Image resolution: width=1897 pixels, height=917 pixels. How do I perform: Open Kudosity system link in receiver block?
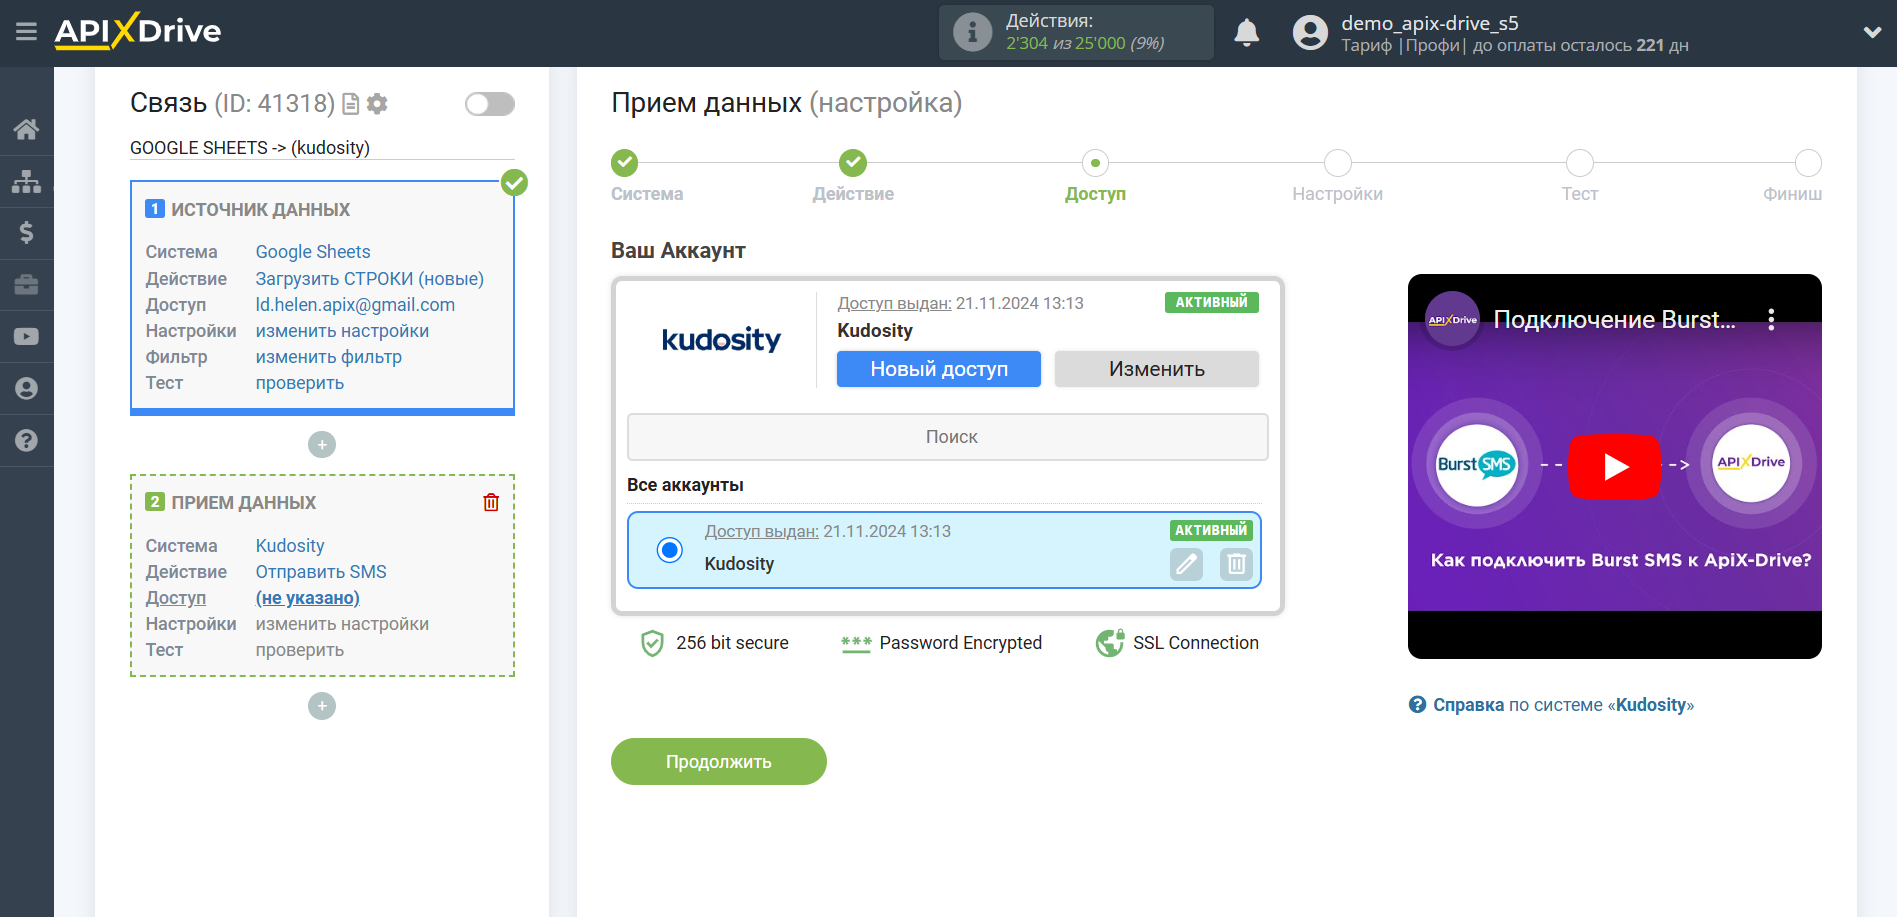pos(290,546)
